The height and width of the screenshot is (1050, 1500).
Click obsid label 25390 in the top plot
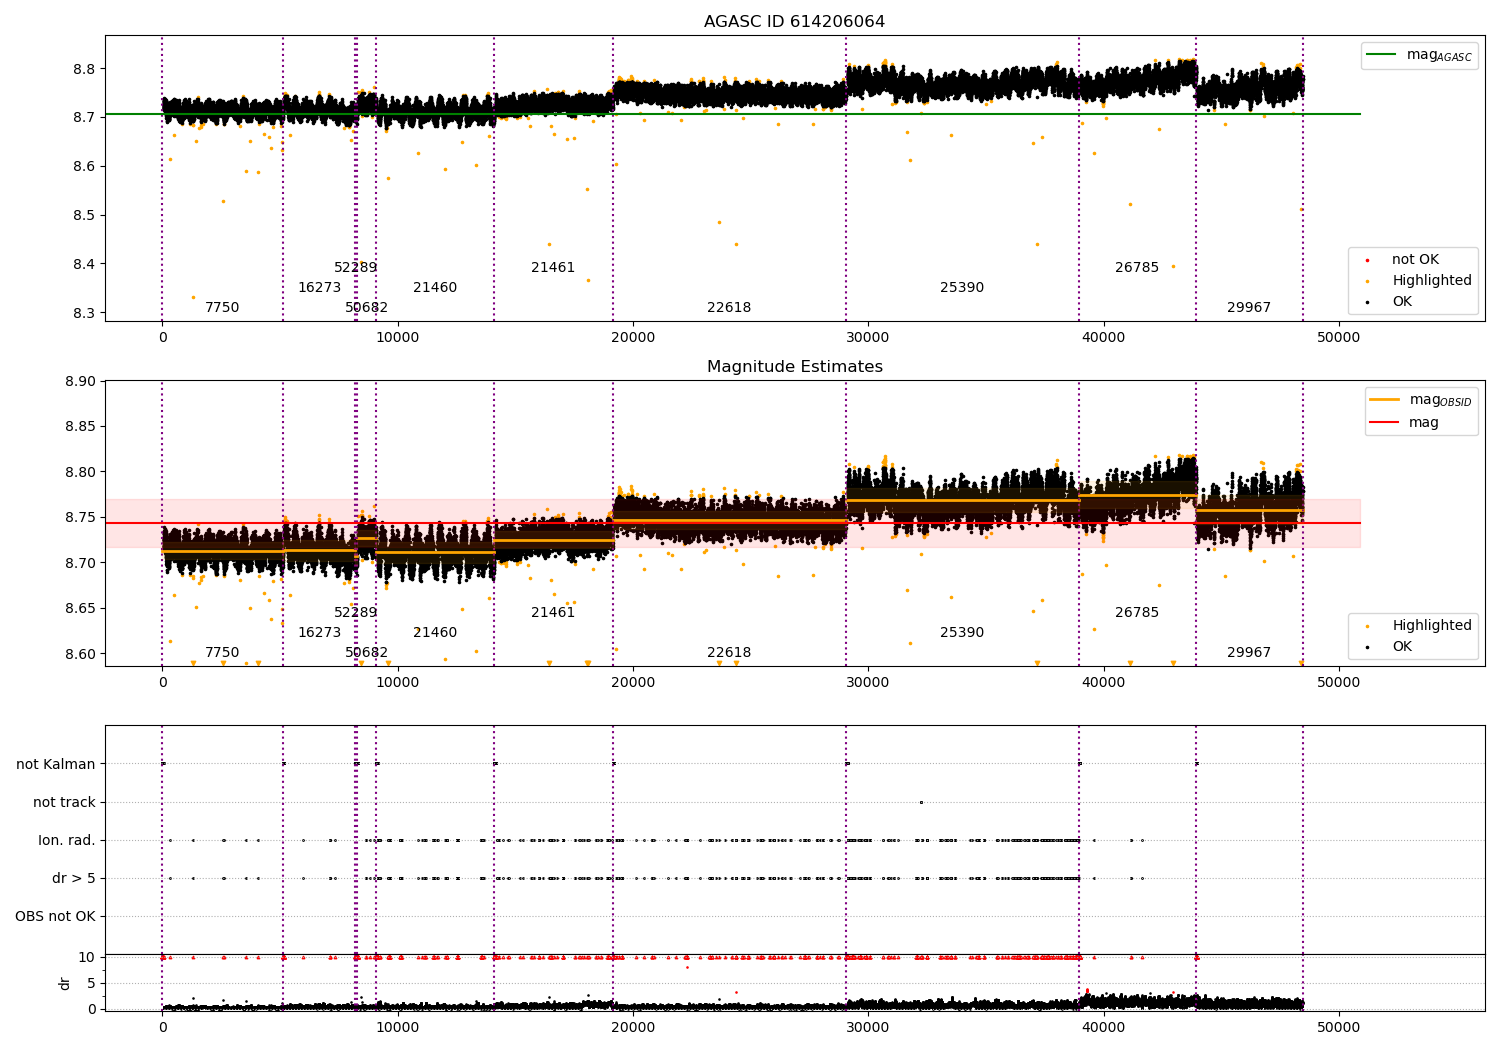point(962,288)
